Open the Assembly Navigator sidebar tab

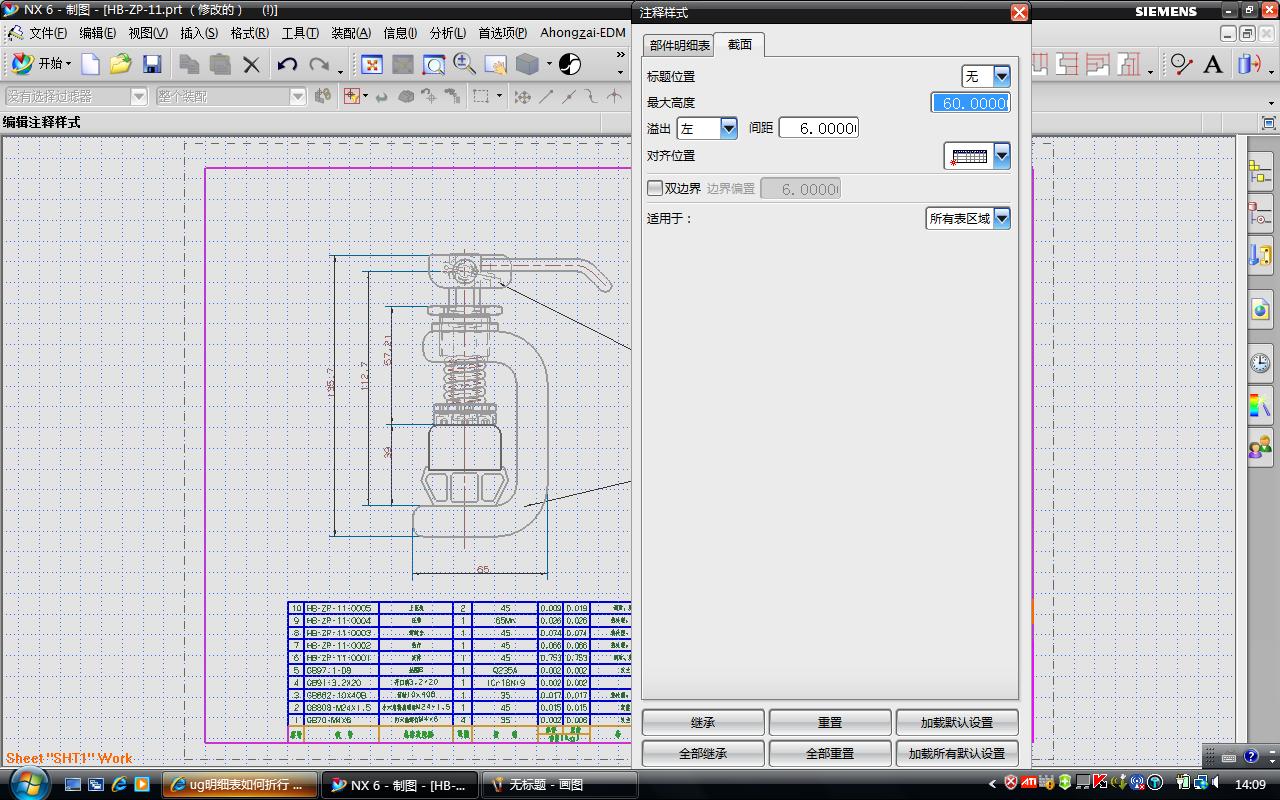tap(1260, 171)
